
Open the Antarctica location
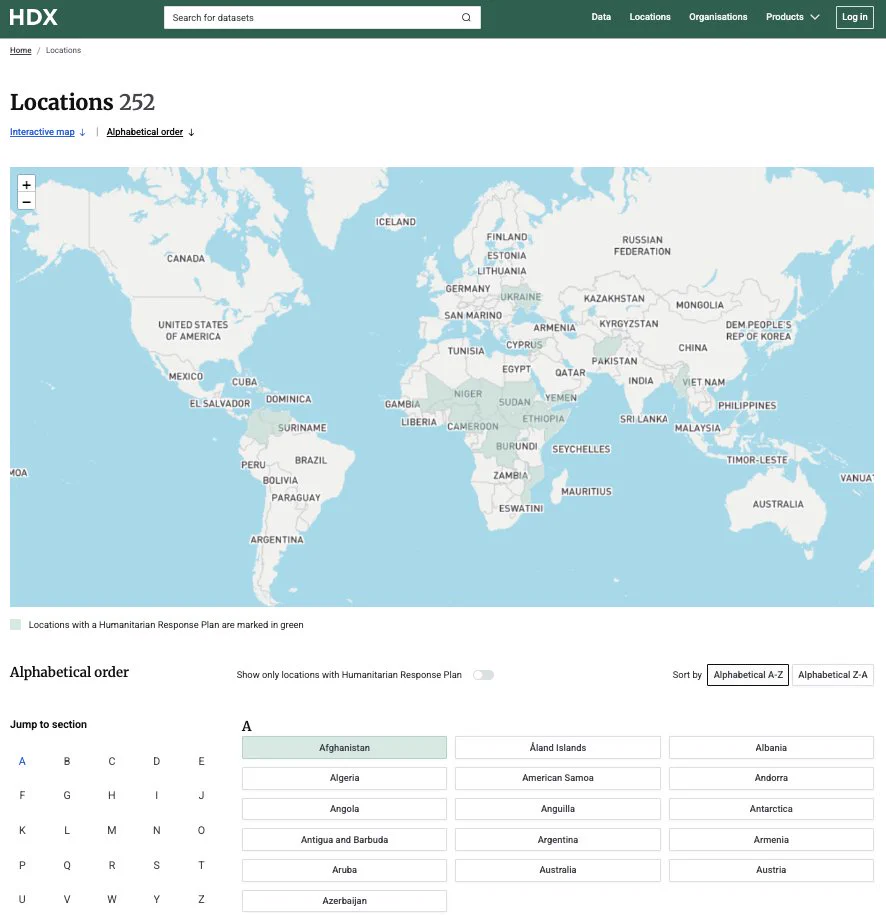771,809
